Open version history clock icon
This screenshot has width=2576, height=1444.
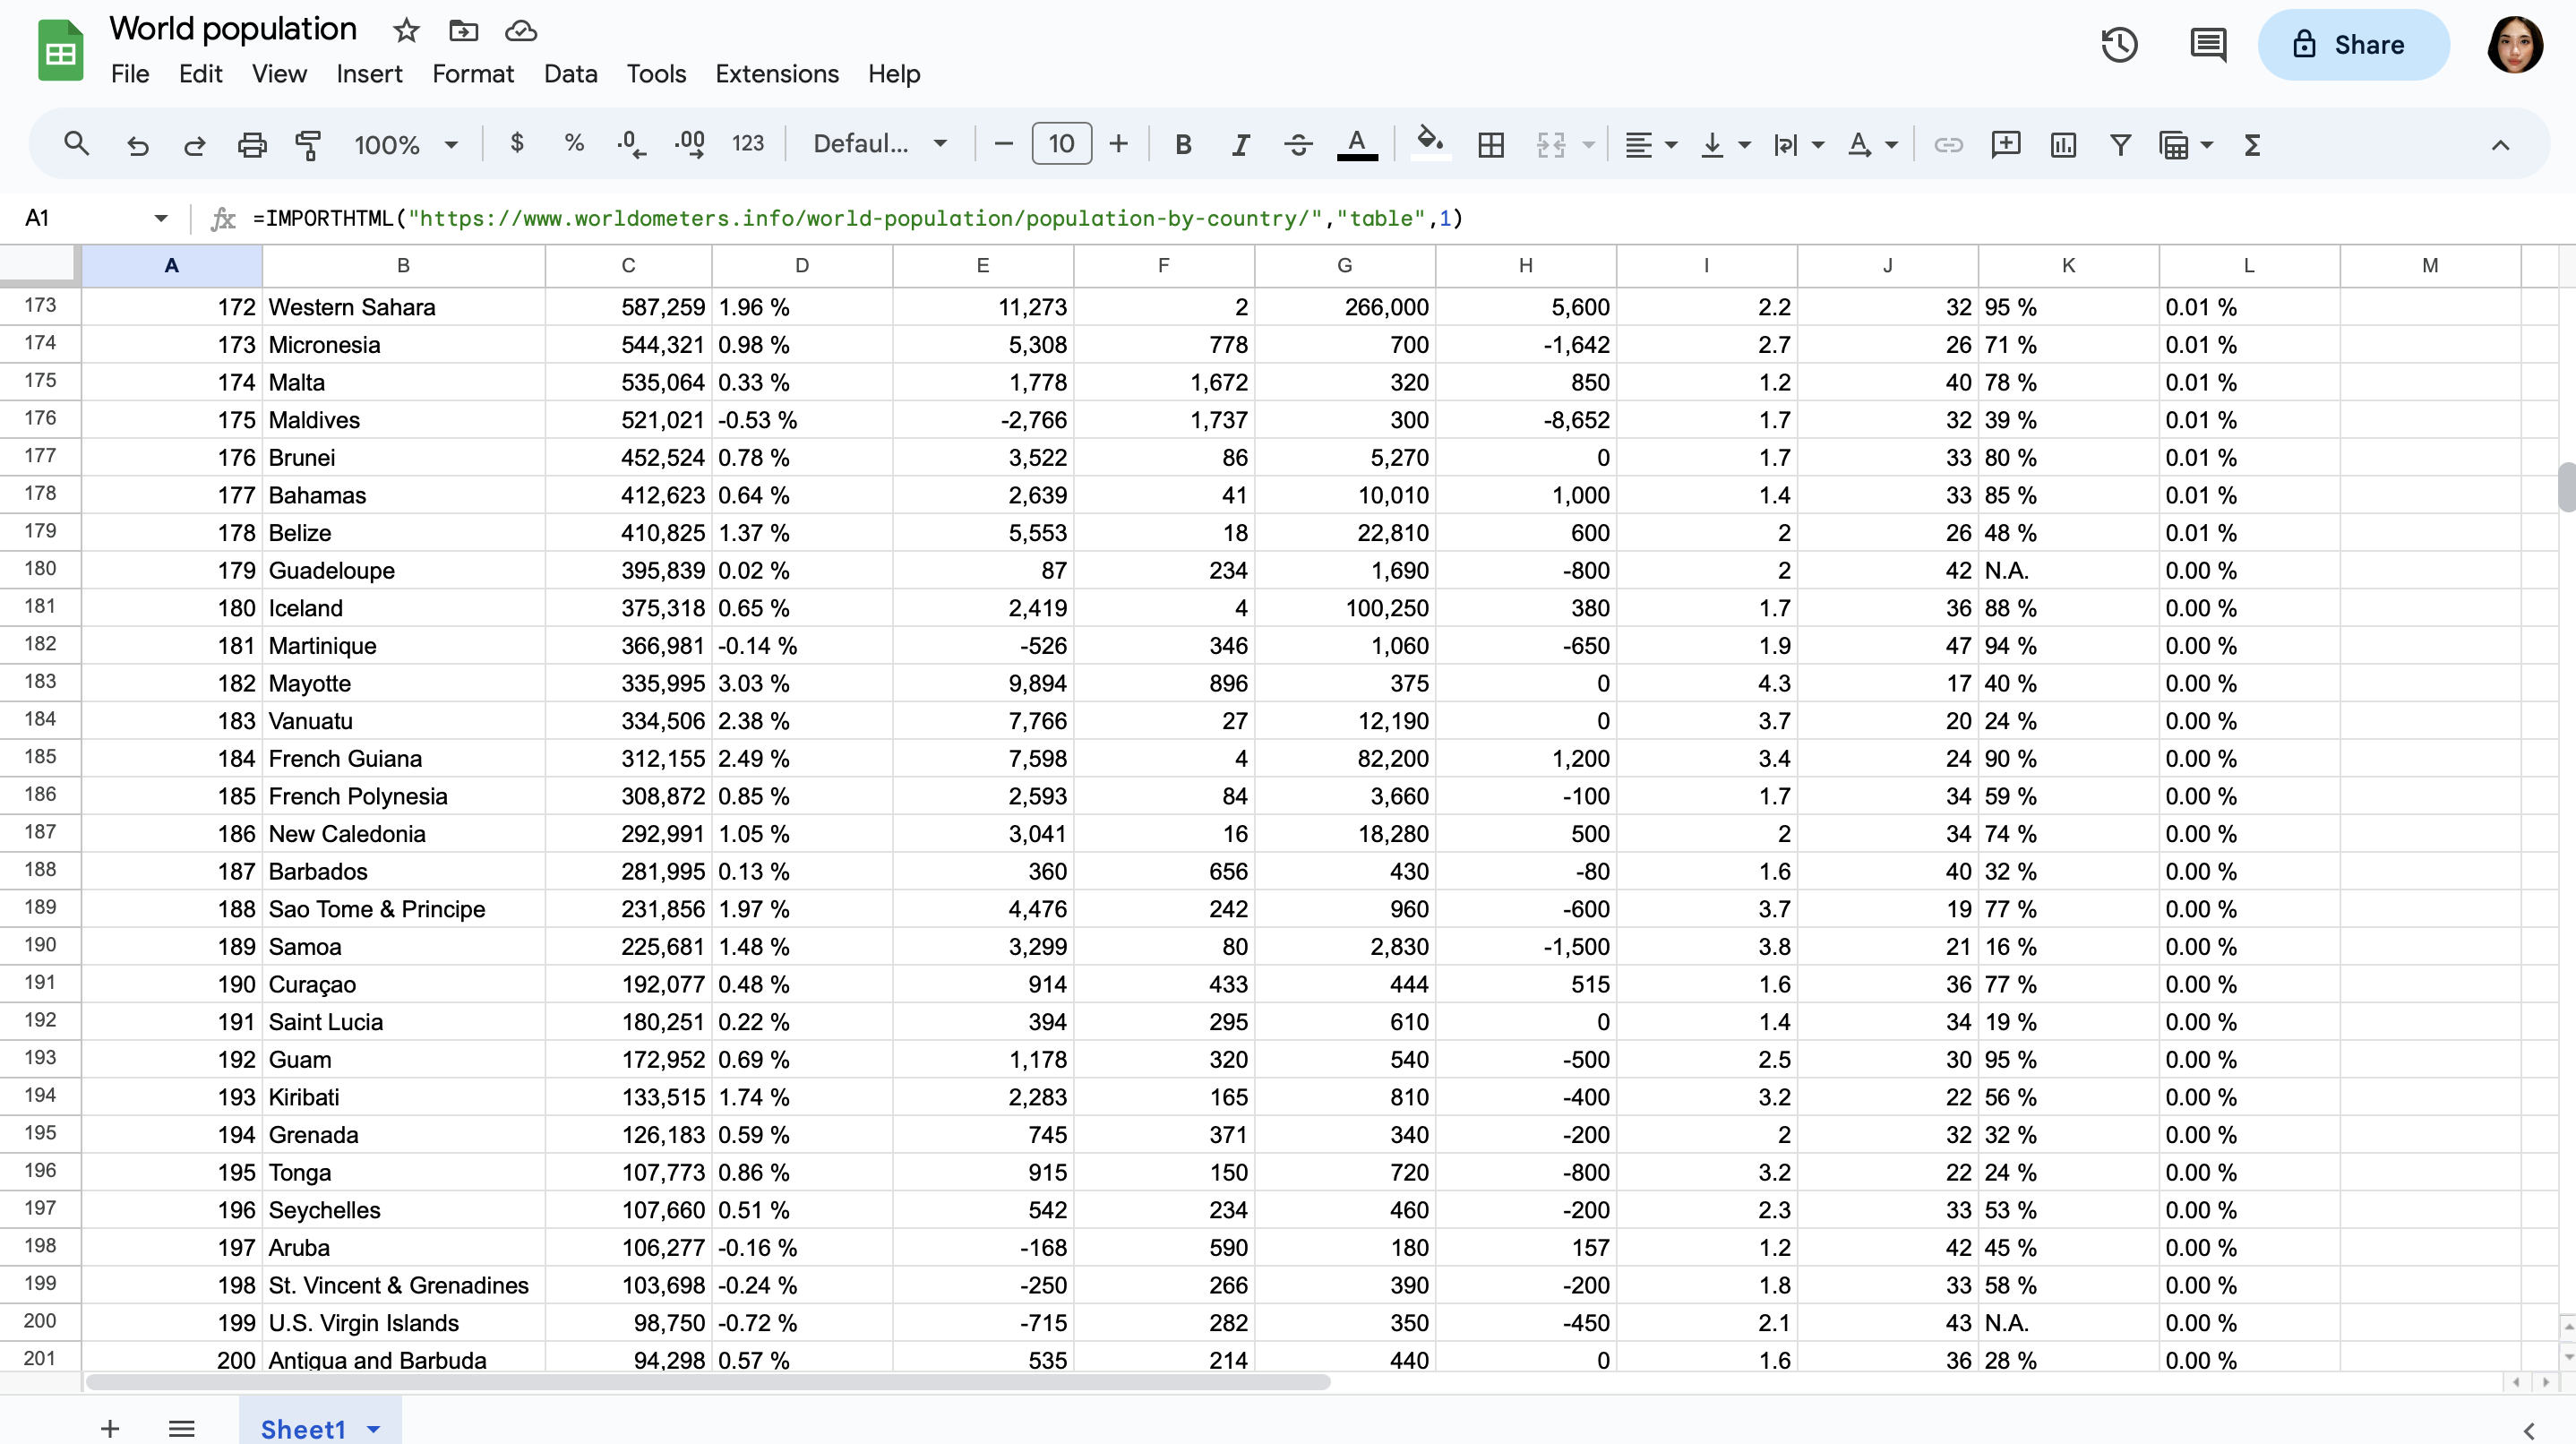[x=2119, y=45]
